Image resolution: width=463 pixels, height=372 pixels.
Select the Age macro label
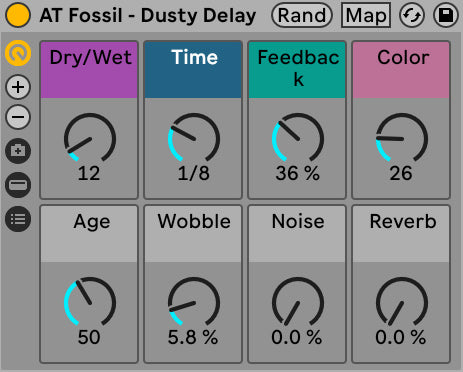(x=89, y=234)
